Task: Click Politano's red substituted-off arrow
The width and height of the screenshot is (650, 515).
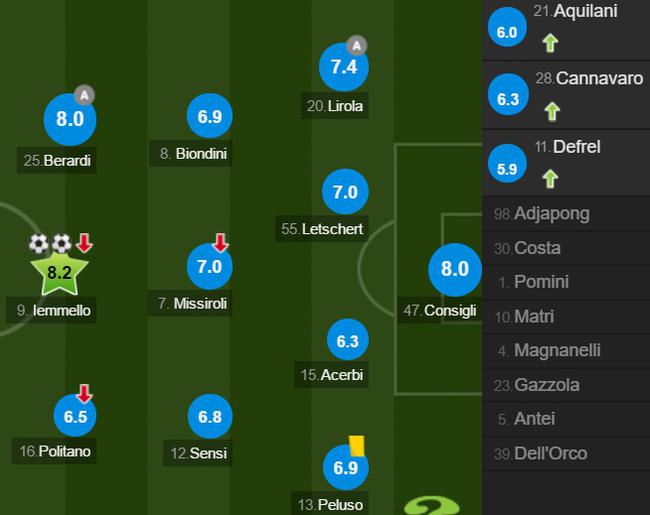Action: coord(85,394)
